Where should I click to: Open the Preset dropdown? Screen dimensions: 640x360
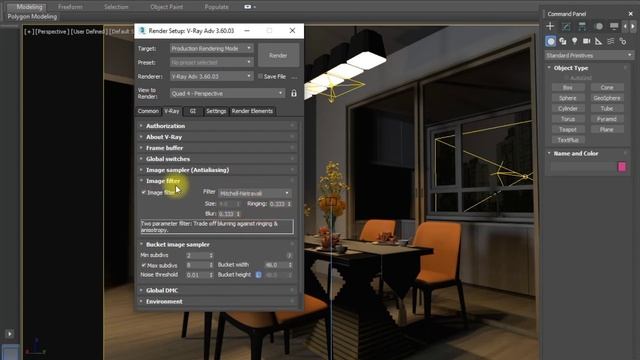pyautogui.click(x=211, y=62)
